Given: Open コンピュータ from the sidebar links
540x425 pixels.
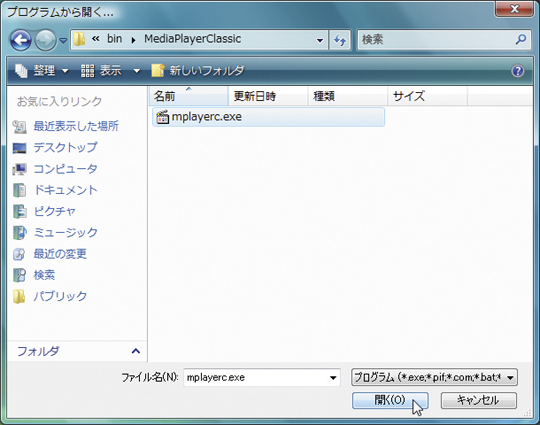Looking at the screenshot, I should click(x=55, y=169).
